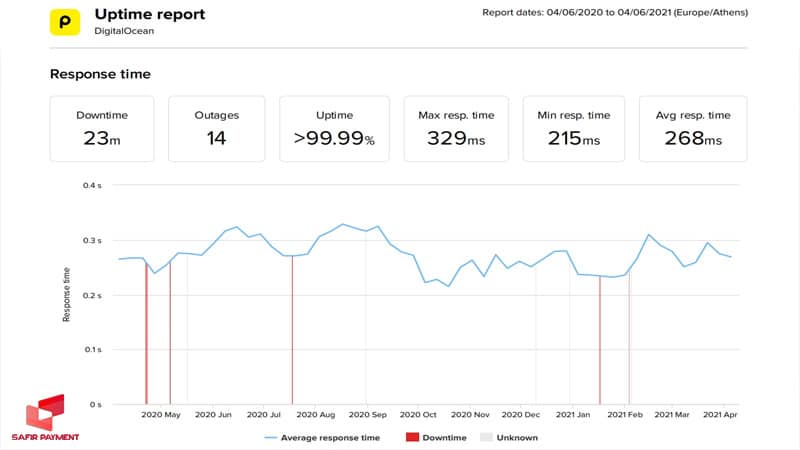The height and width of the screenshot is (450, 800).
Task: Click the 2020 Sep x-axis label
Action: [x=367, y=414]
